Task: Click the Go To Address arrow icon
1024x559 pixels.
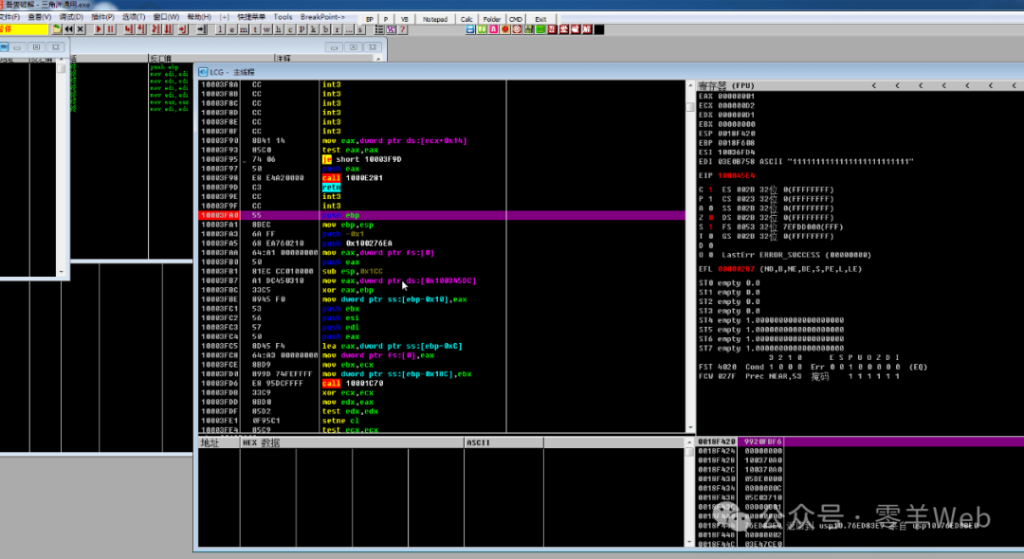Action: click(x=202, y=29)
